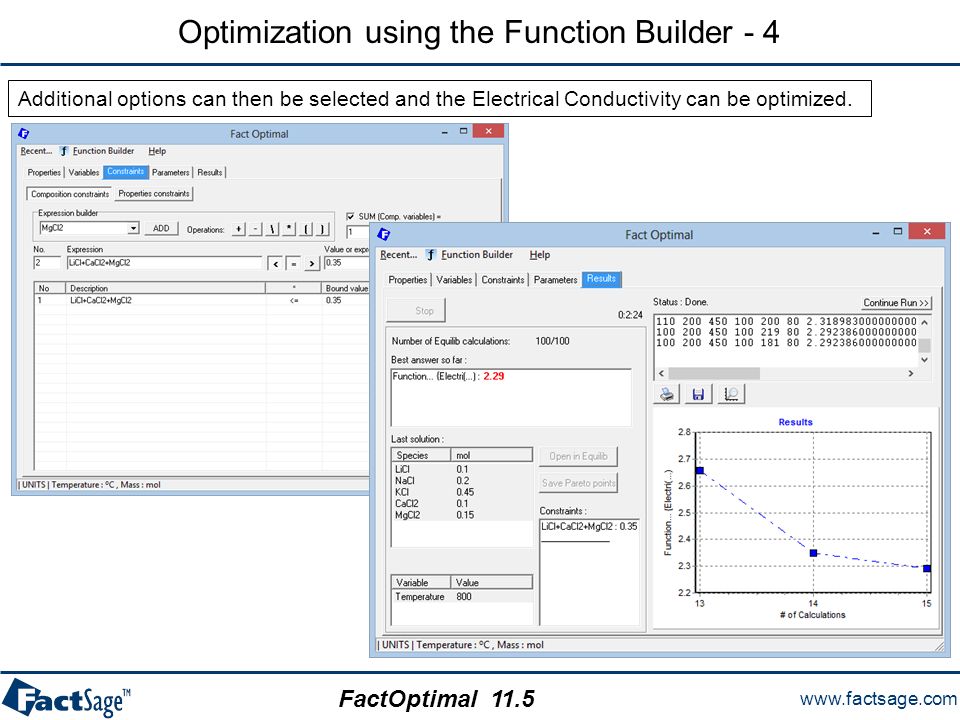Click the Value or expression field 0.35
This screenshot has height=720, width=960.
(346, 263)
